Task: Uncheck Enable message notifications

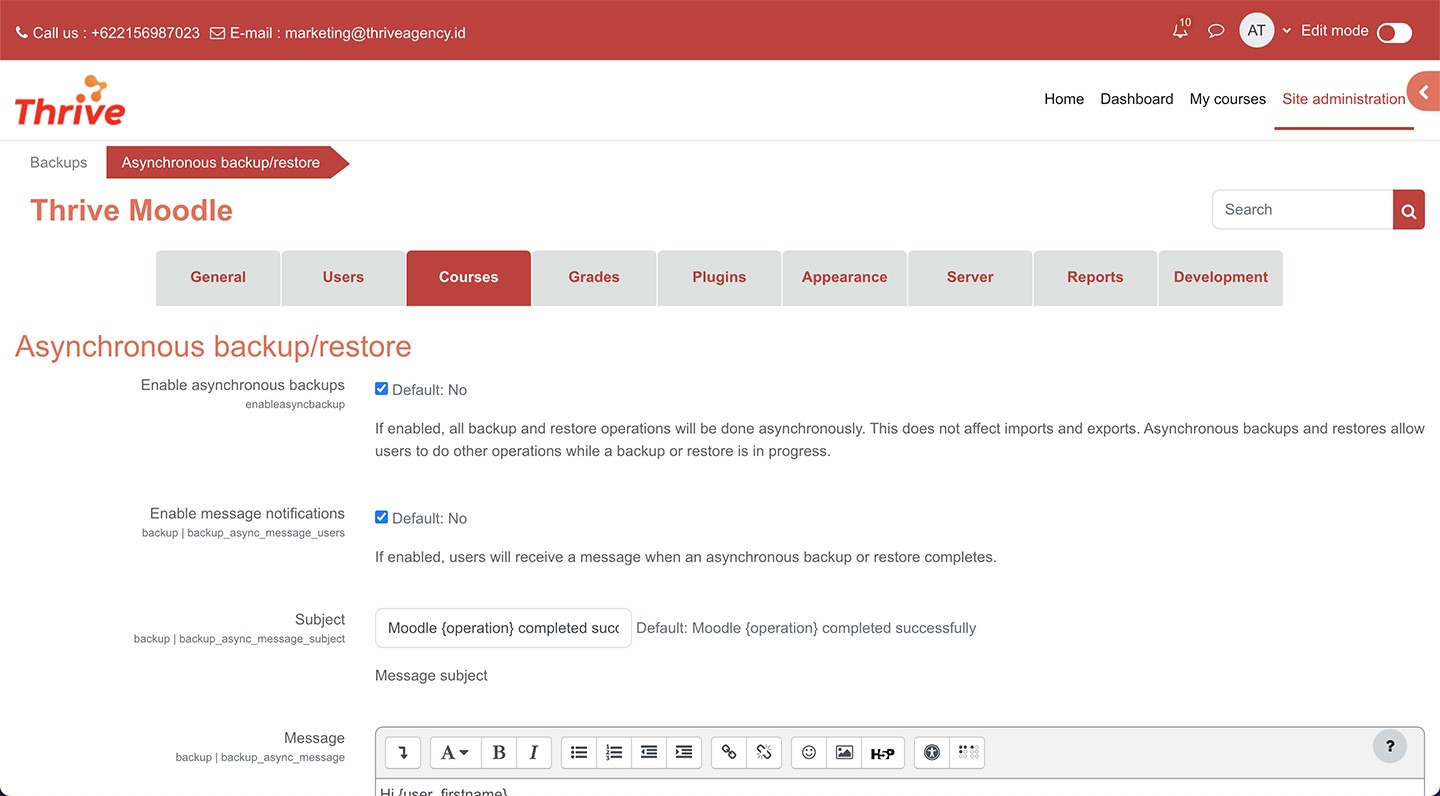Action: click(x=381, y=517)
